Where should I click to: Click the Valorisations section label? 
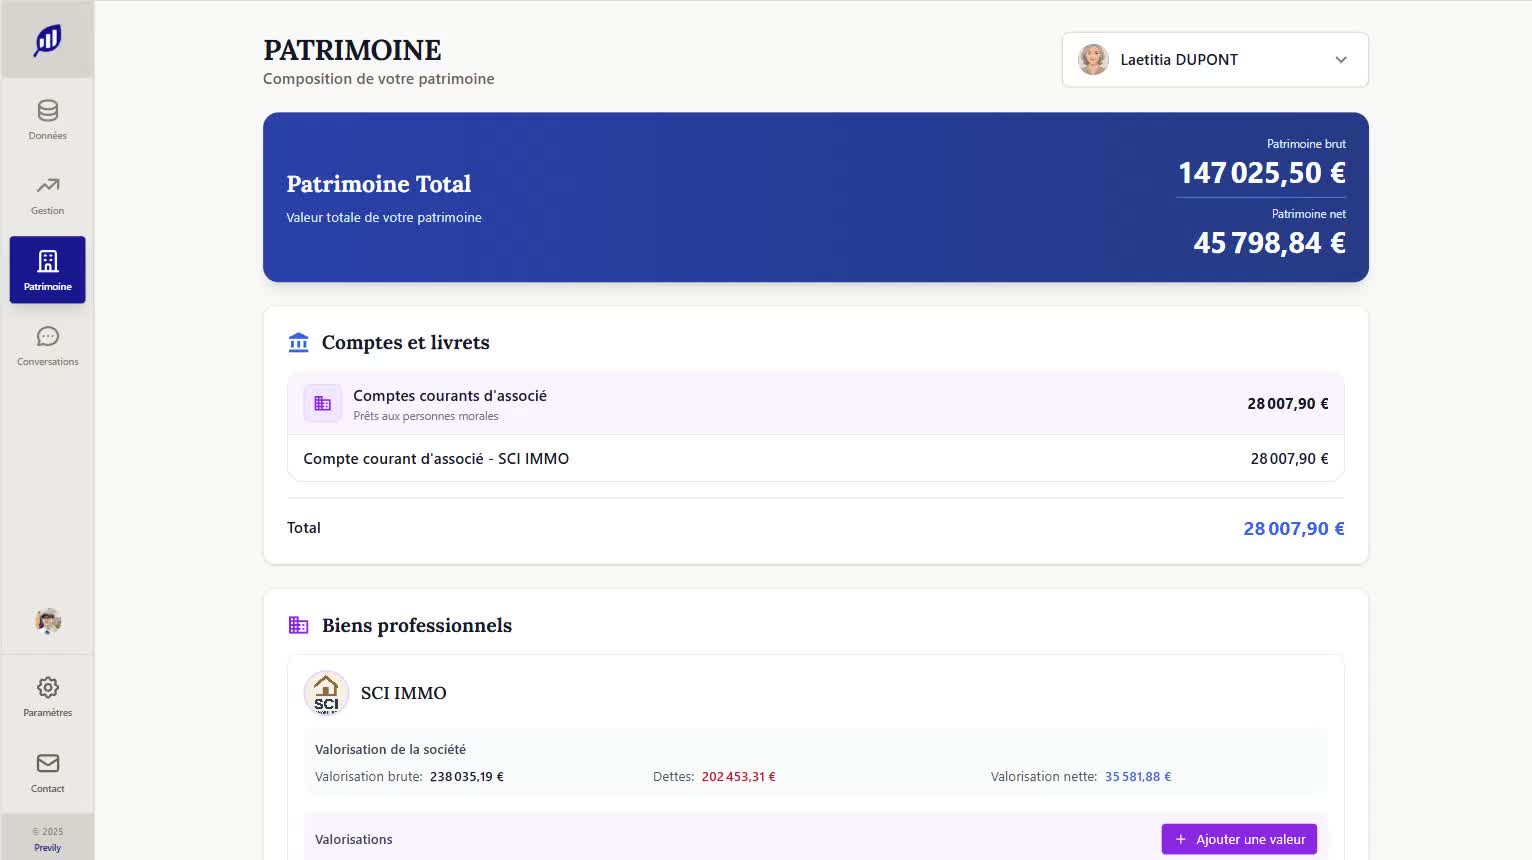click(354, 840)
